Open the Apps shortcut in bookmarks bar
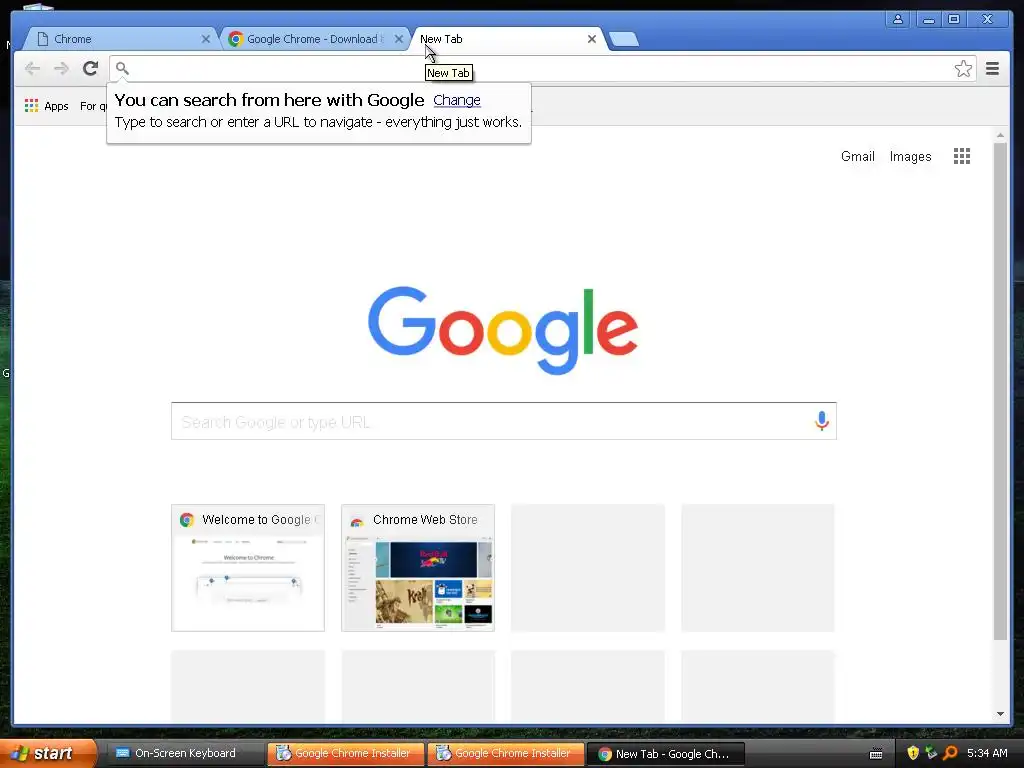1024x768 pixels. click(x=46, y=106)
